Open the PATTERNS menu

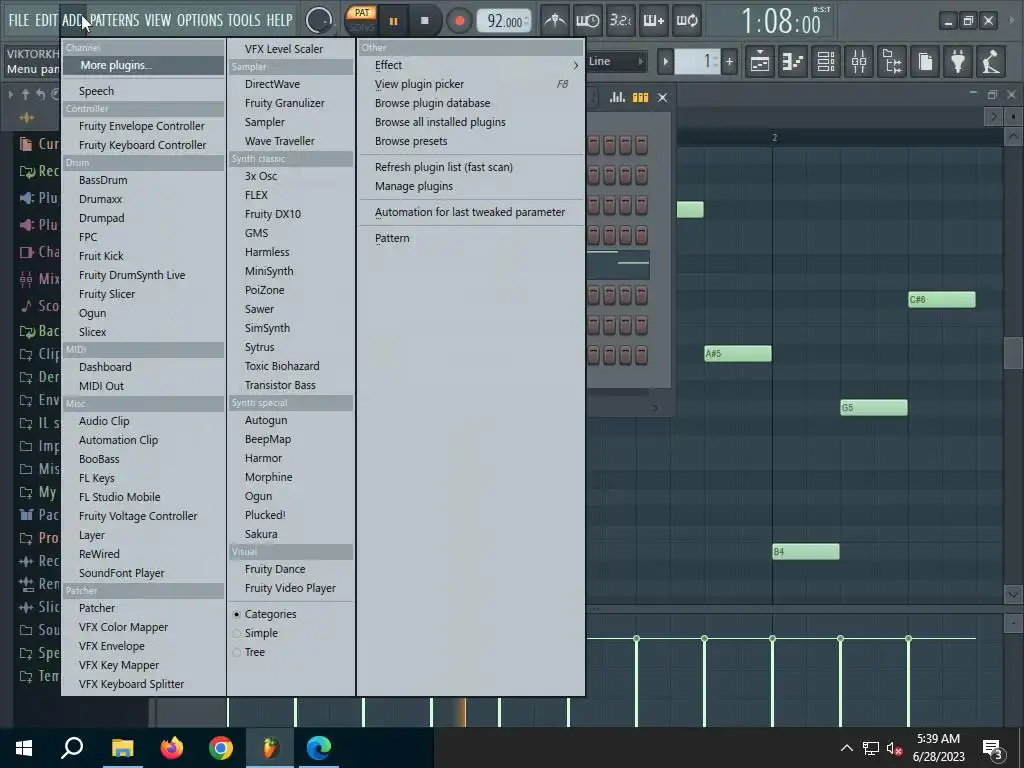click(x=114, y=20)
